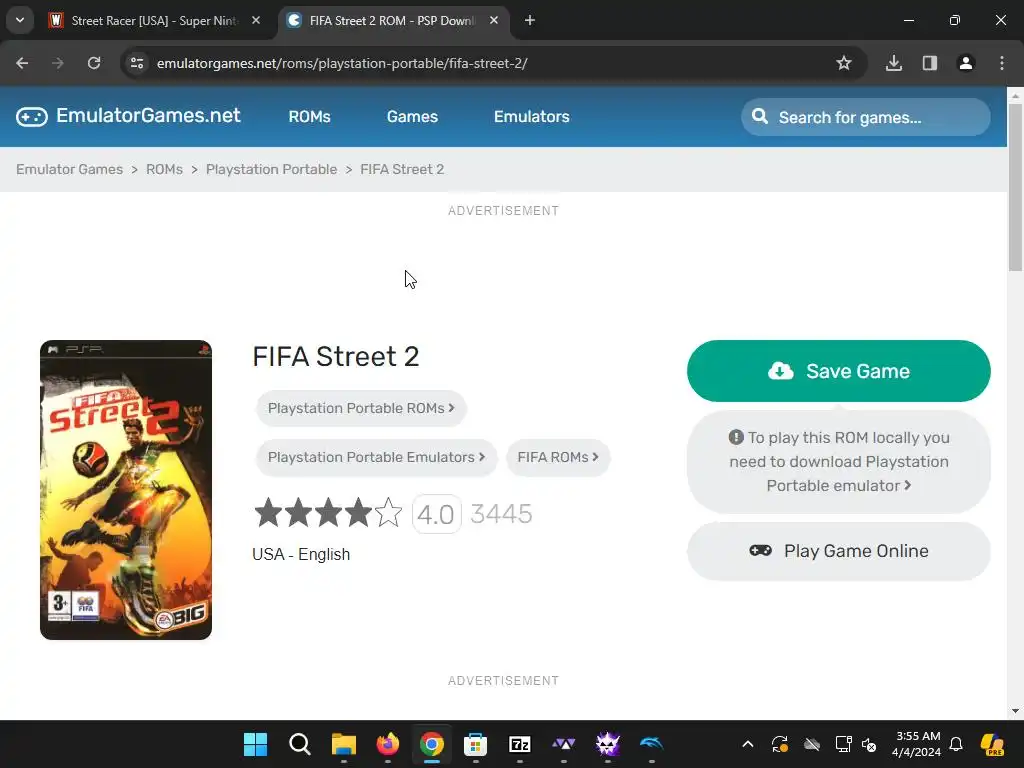Show hidden system tray icons
The height and width of the screenshot is (768, 1024).
tap(748, 744)
